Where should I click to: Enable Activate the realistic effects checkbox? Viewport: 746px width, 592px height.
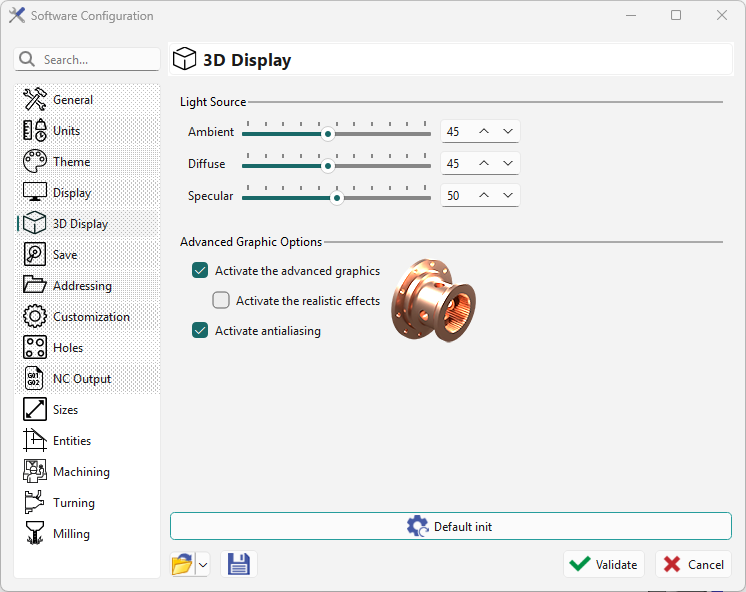[221, 301]
